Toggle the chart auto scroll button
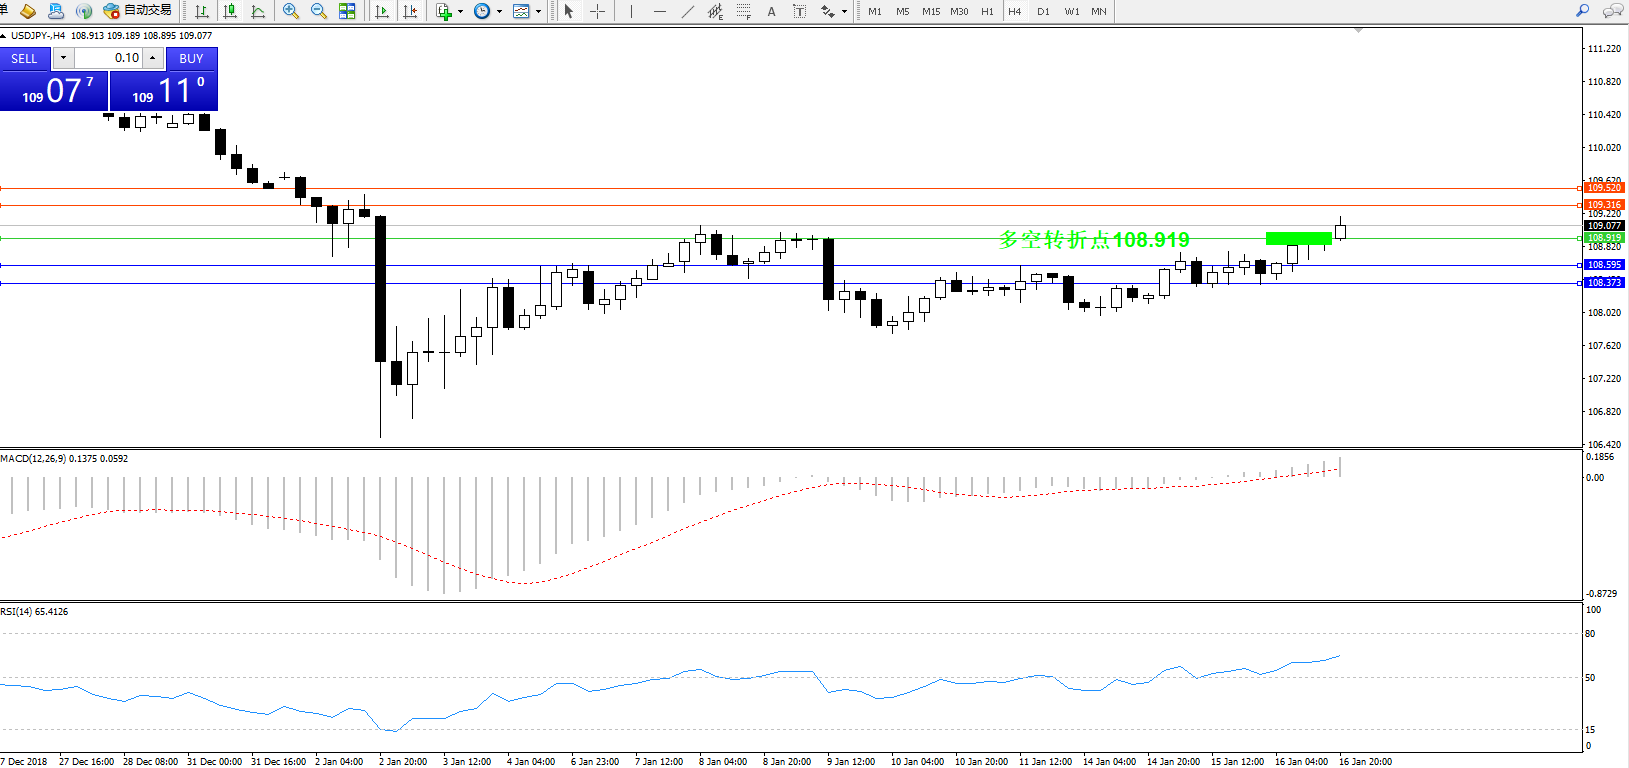Viewport: 1629px width, 768px height. point(381,11)
